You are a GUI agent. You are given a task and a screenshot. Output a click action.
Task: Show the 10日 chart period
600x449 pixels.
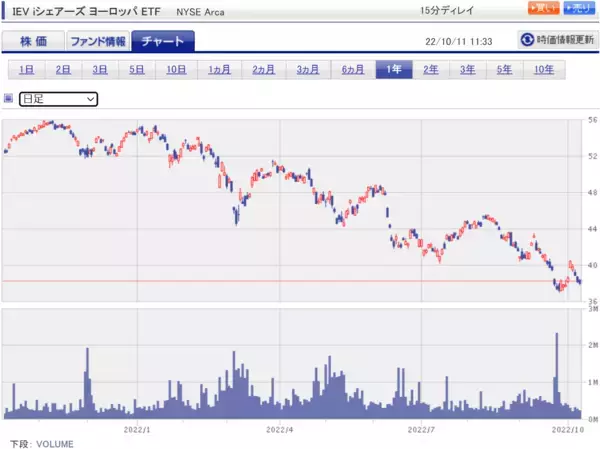coord(176,70)
